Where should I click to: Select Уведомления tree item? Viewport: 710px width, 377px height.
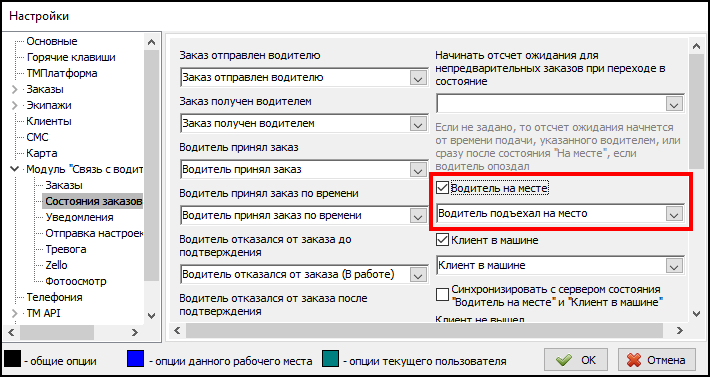(79, 217)
